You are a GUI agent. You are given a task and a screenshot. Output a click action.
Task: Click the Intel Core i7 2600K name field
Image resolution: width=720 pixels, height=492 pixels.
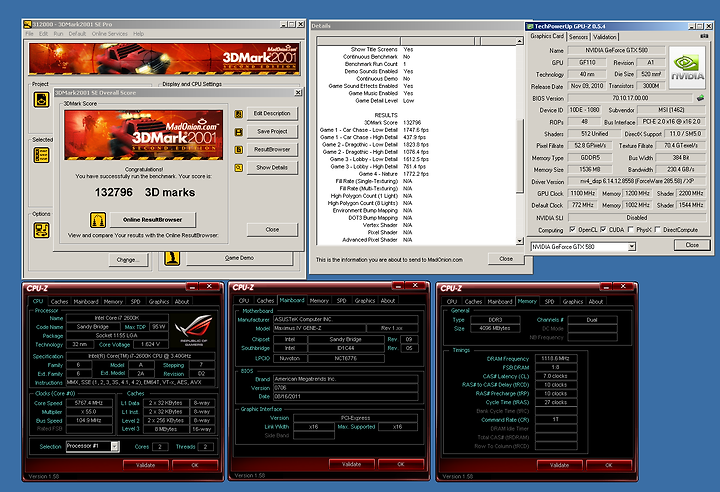pos(117,318)
